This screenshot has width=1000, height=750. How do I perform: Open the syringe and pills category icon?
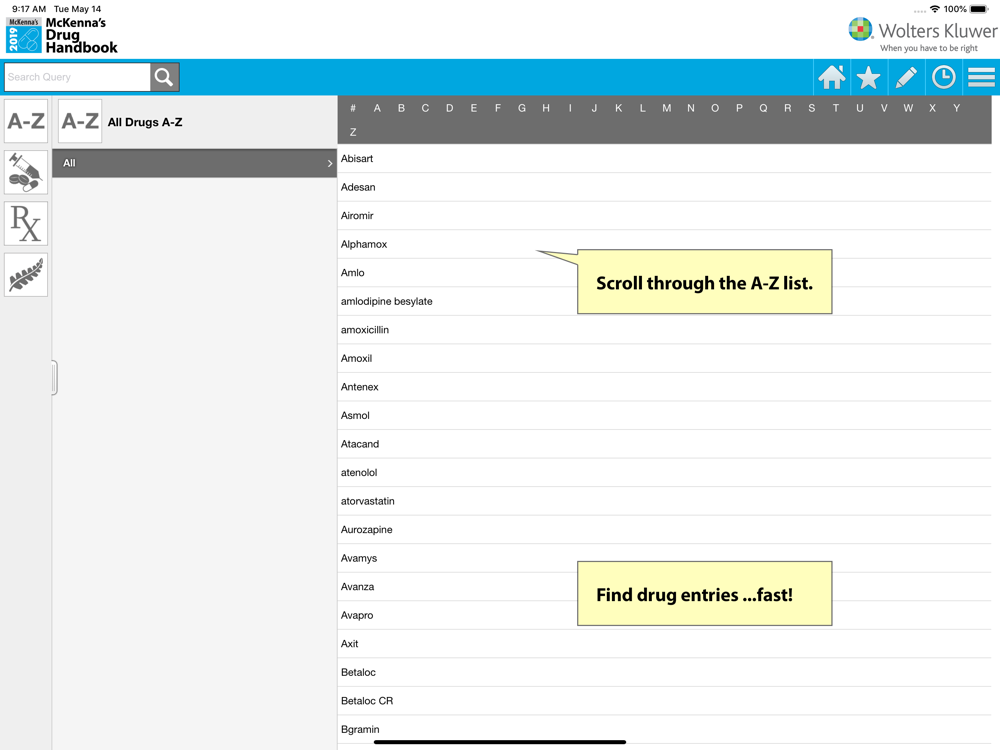[26, 172]
